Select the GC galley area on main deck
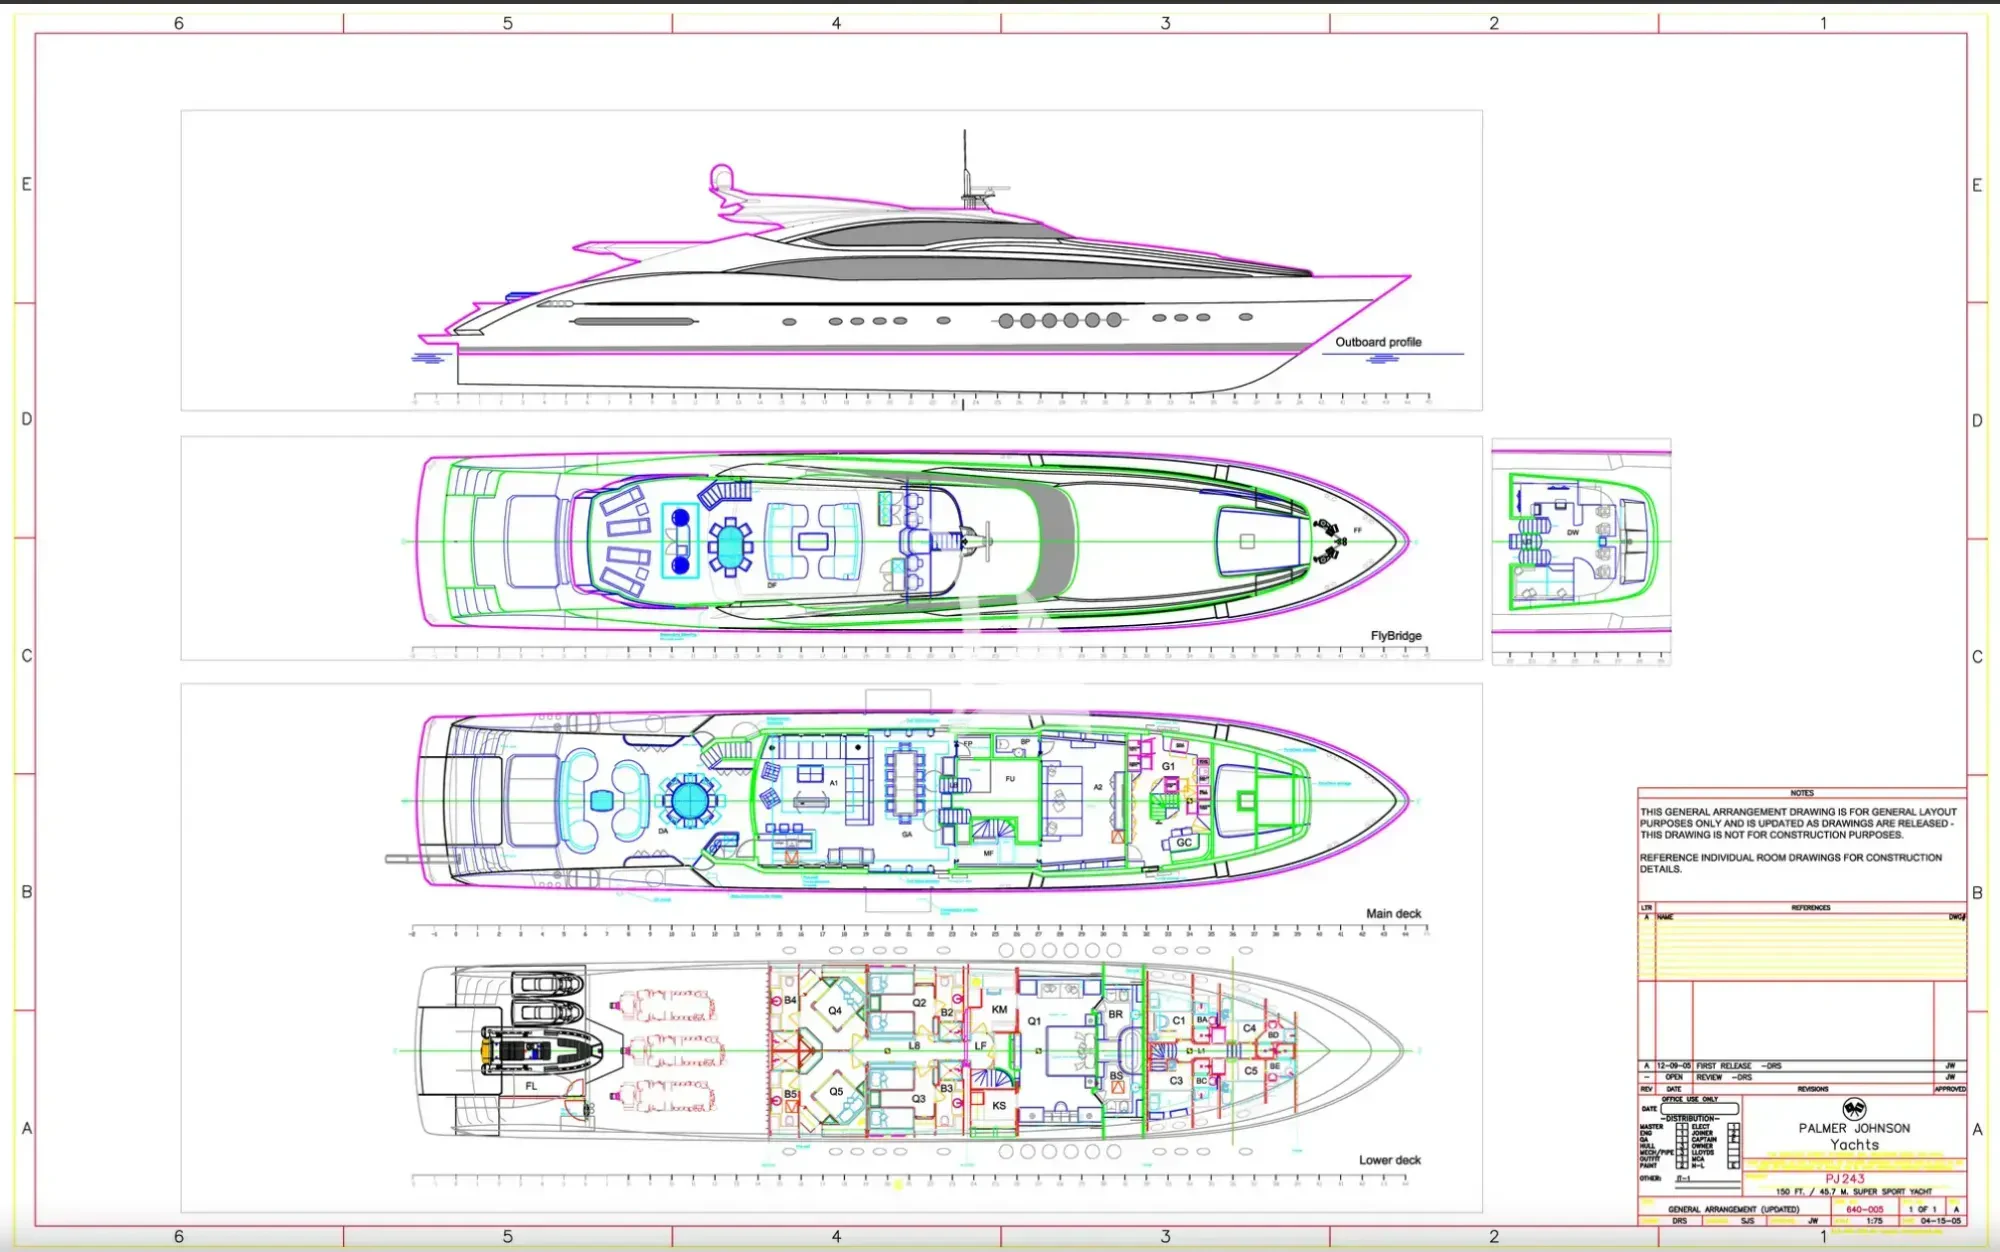This screenshot has width=2000, height=1252. (x=1184, y=842)
